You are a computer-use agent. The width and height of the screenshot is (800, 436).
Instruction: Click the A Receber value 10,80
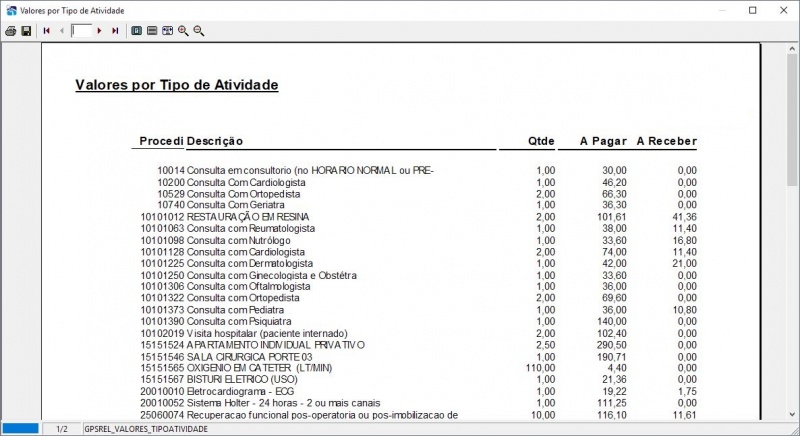pos(685,310)
